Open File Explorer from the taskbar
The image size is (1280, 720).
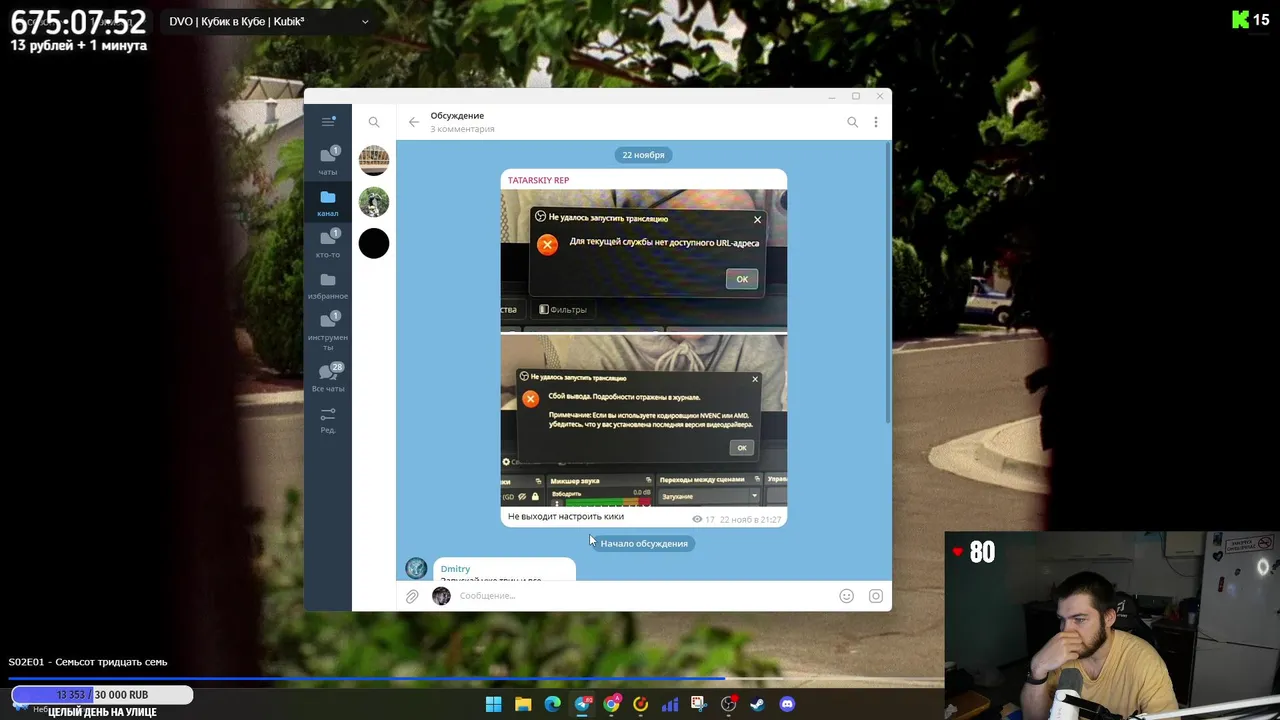click(x=523, y=704)
